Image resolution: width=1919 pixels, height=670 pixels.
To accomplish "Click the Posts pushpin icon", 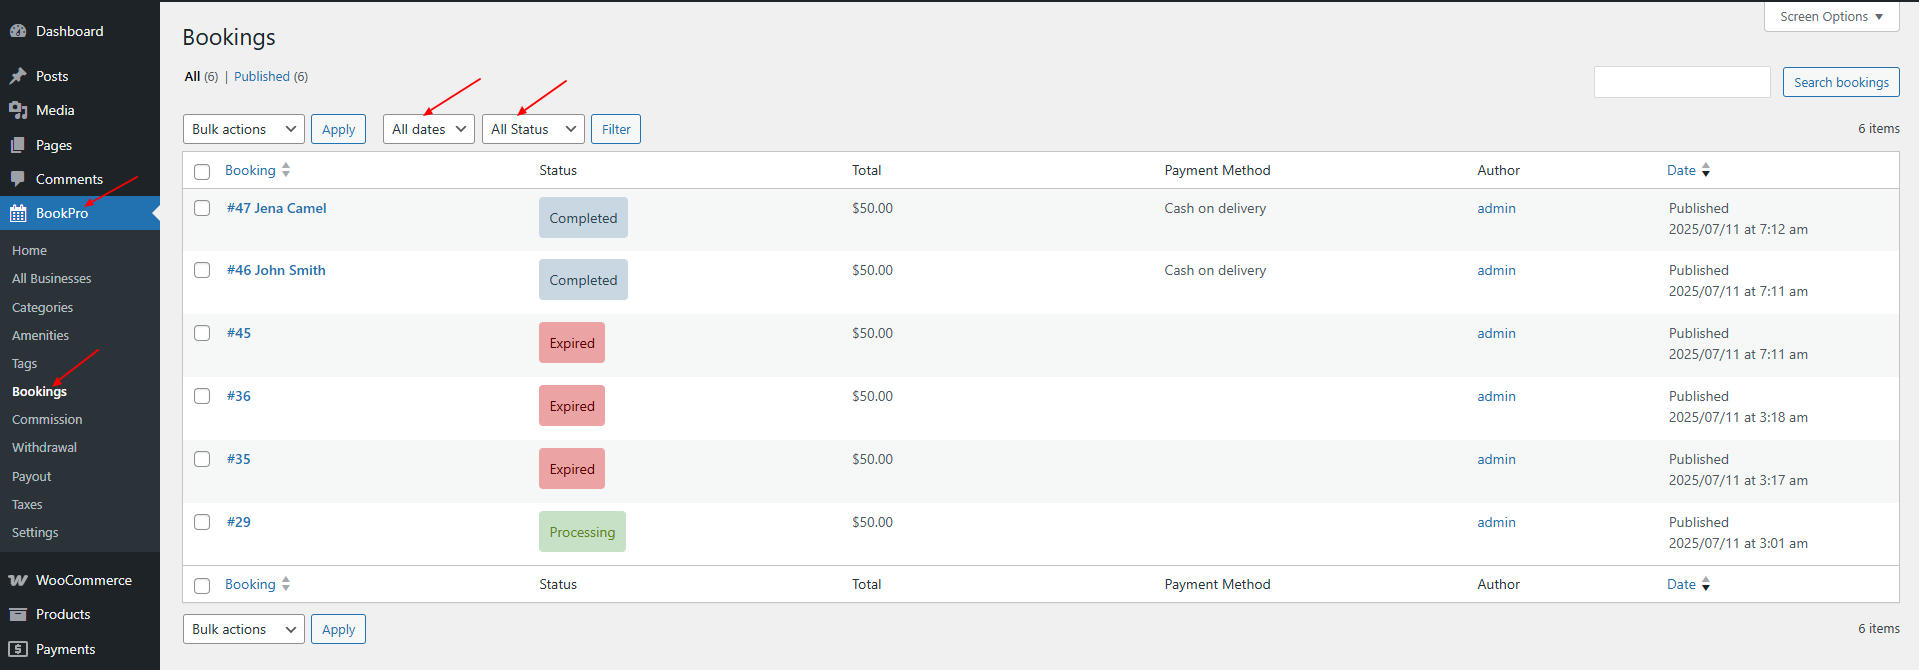I will tap(18, 76).
